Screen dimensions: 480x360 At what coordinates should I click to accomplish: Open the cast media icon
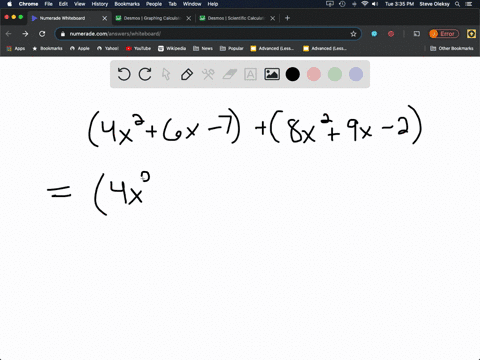417,34
